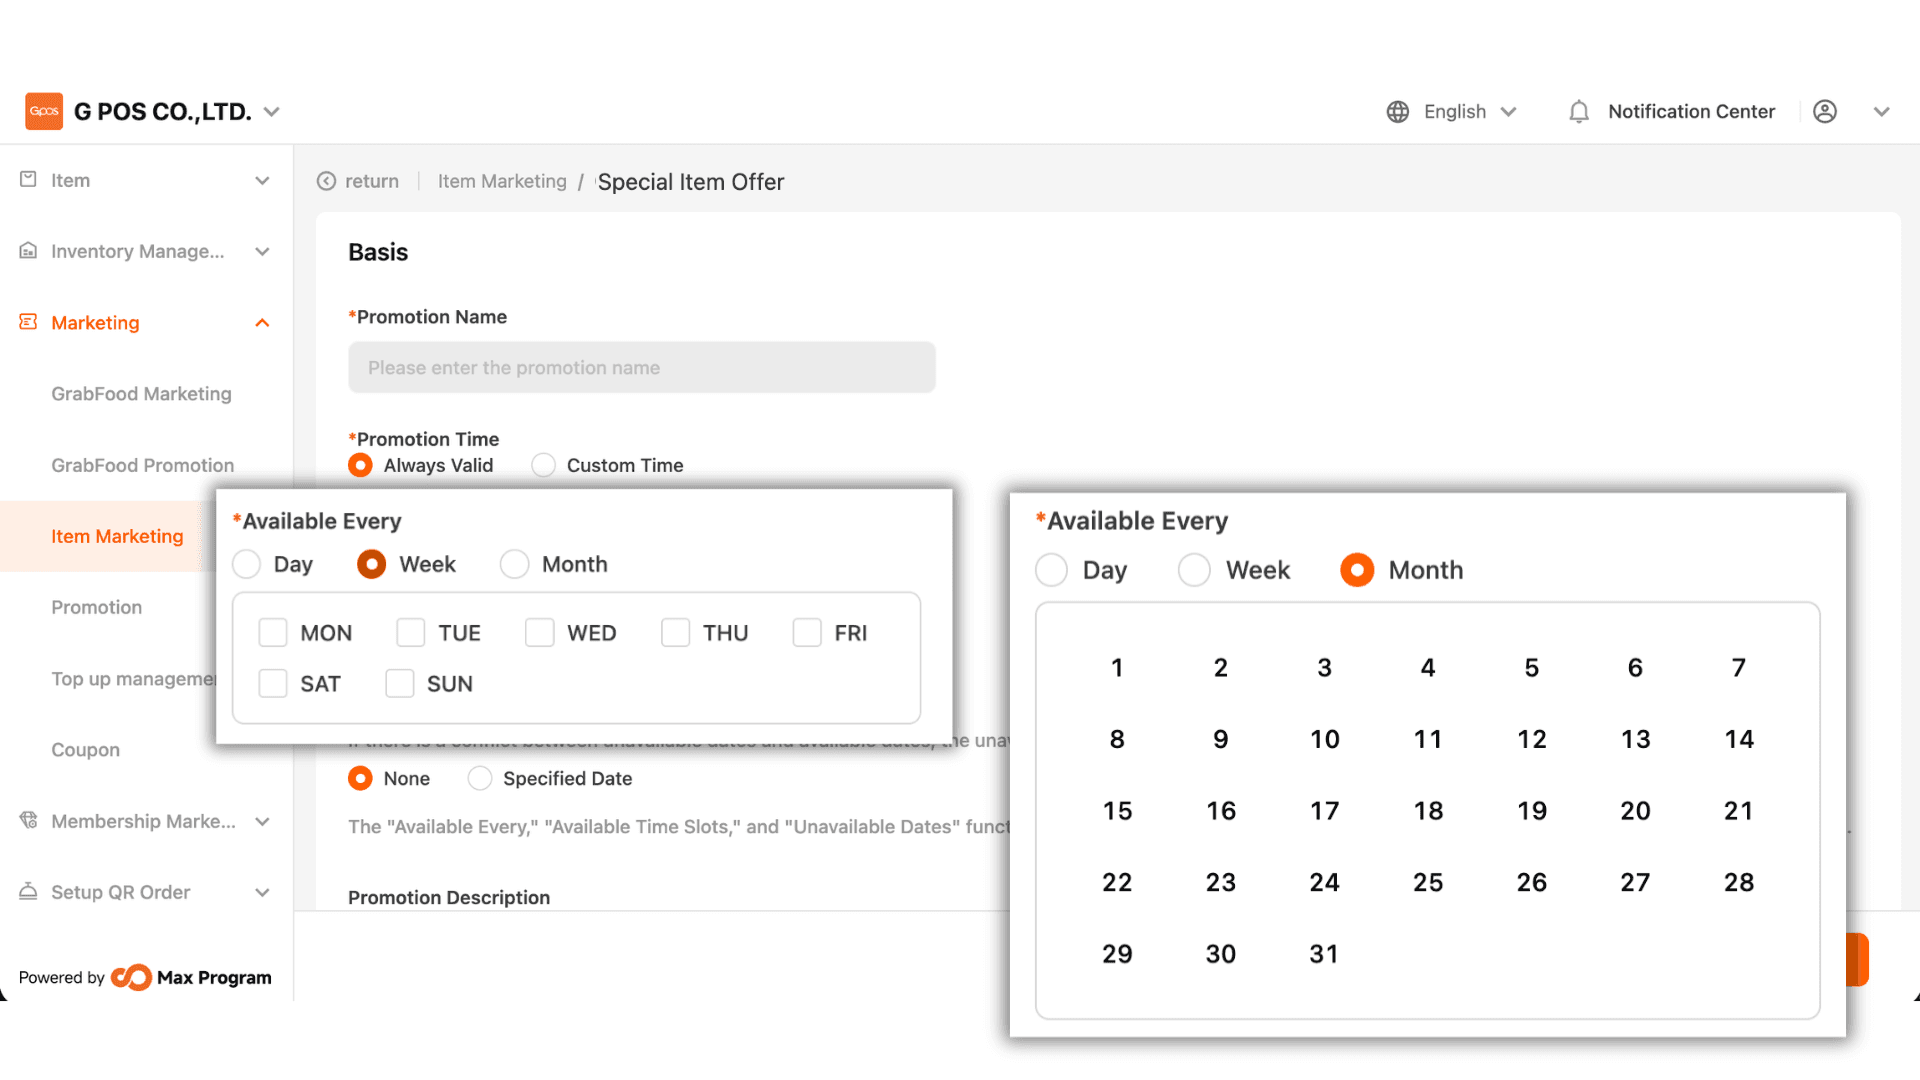
Task: Click the Inventory Management sidebar icon
Action: point(28,250)
